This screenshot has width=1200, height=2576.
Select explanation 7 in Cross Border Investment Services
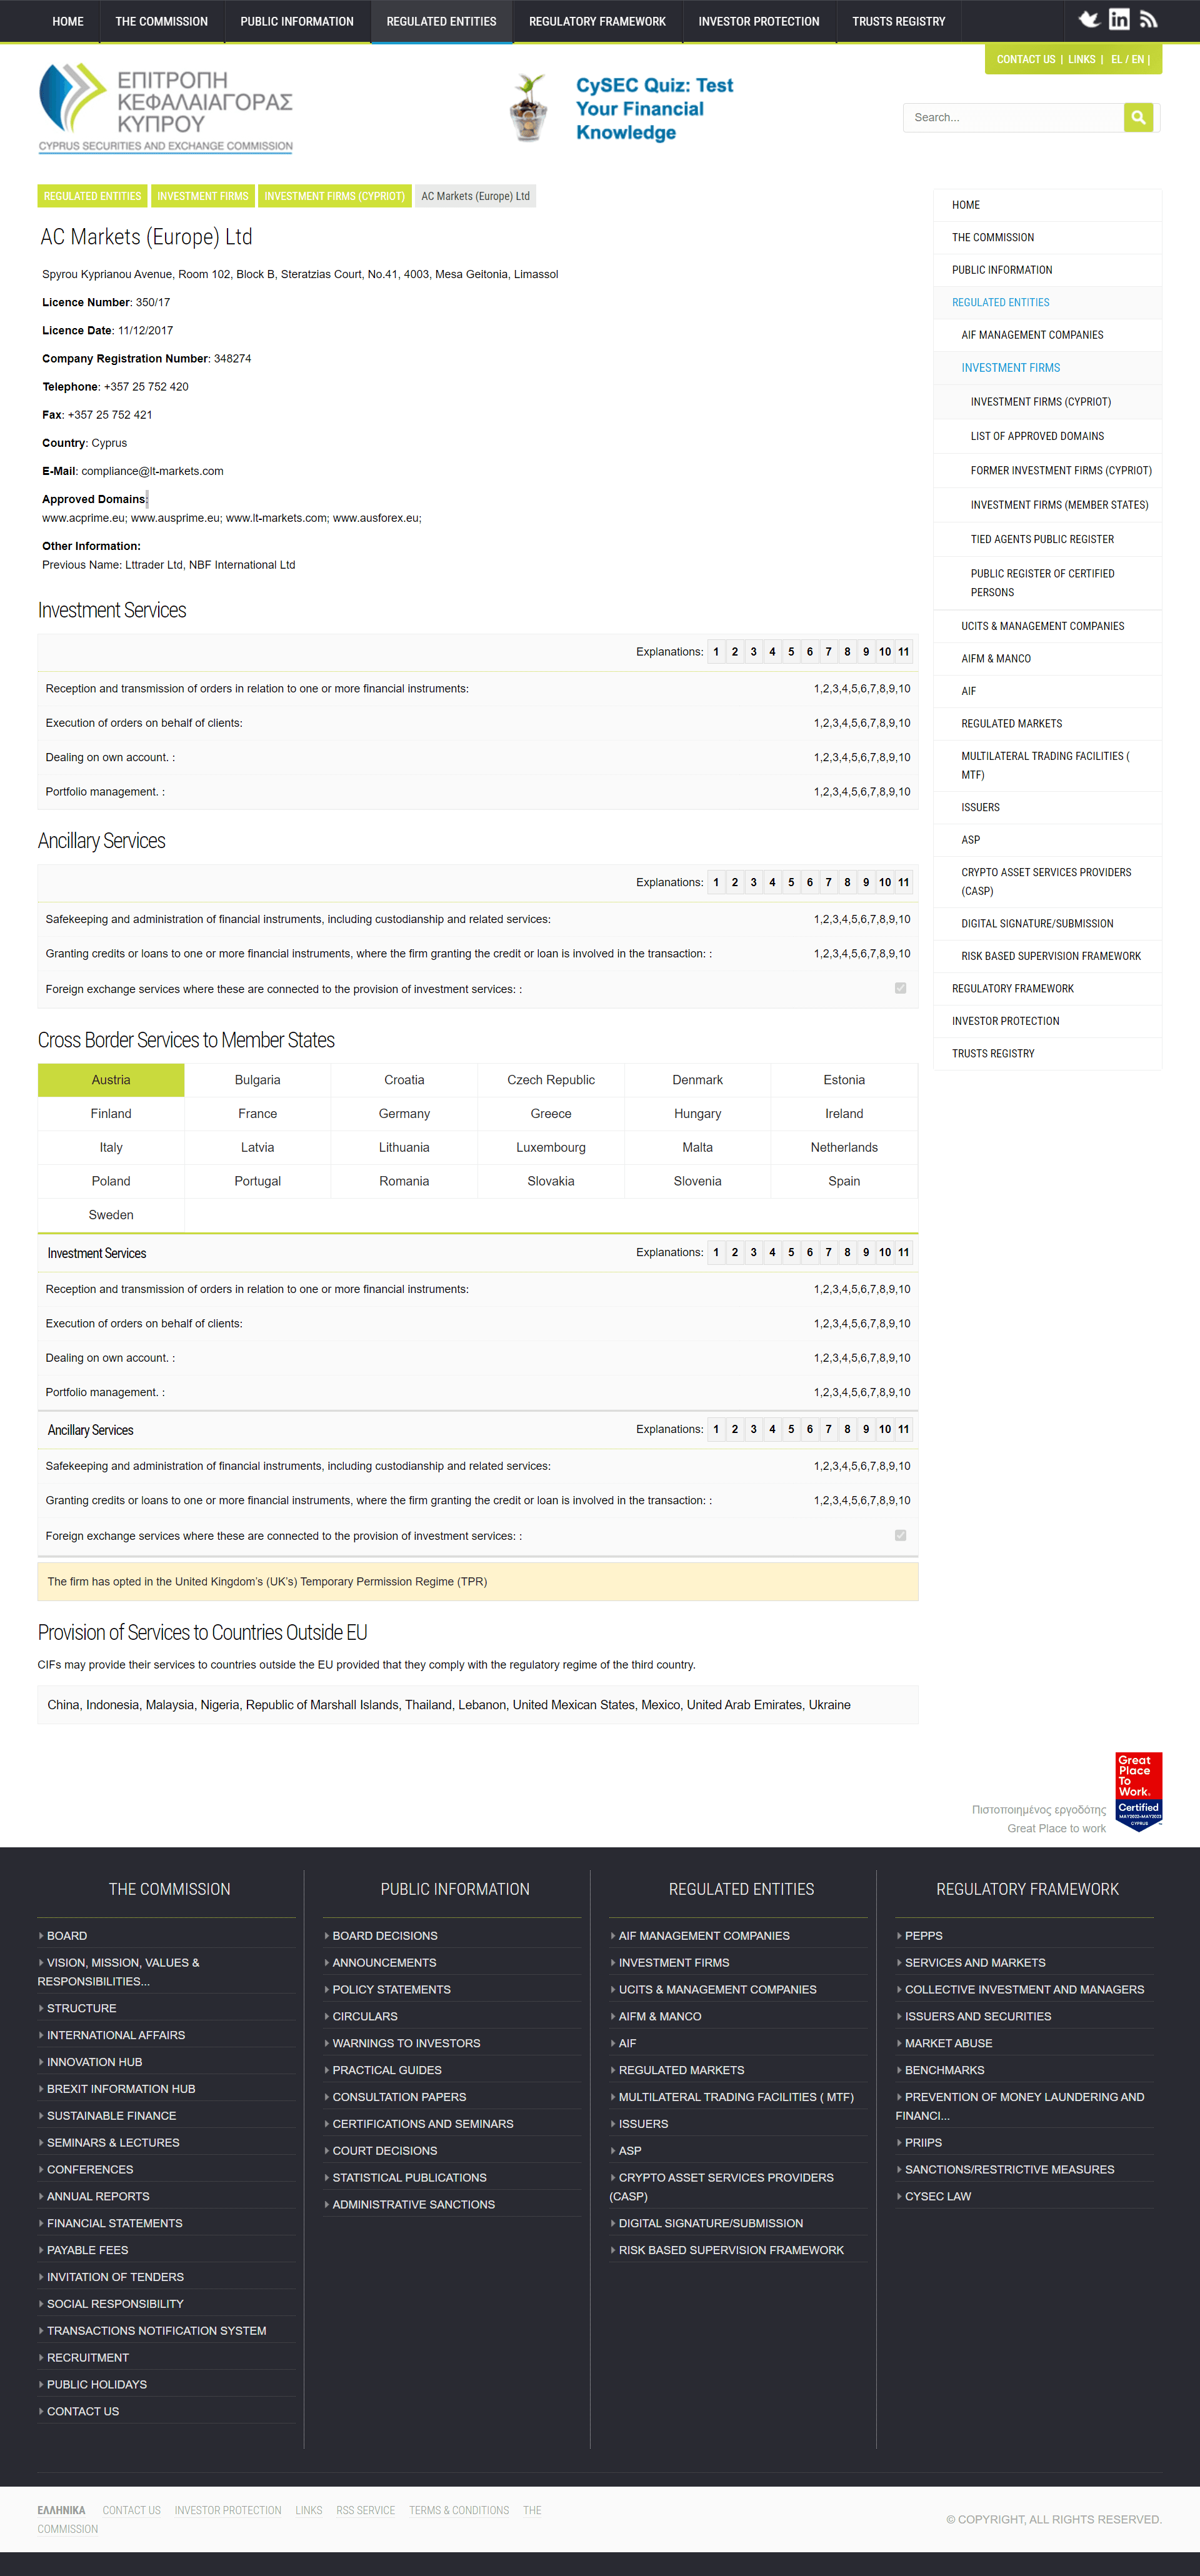[828, 1252]
